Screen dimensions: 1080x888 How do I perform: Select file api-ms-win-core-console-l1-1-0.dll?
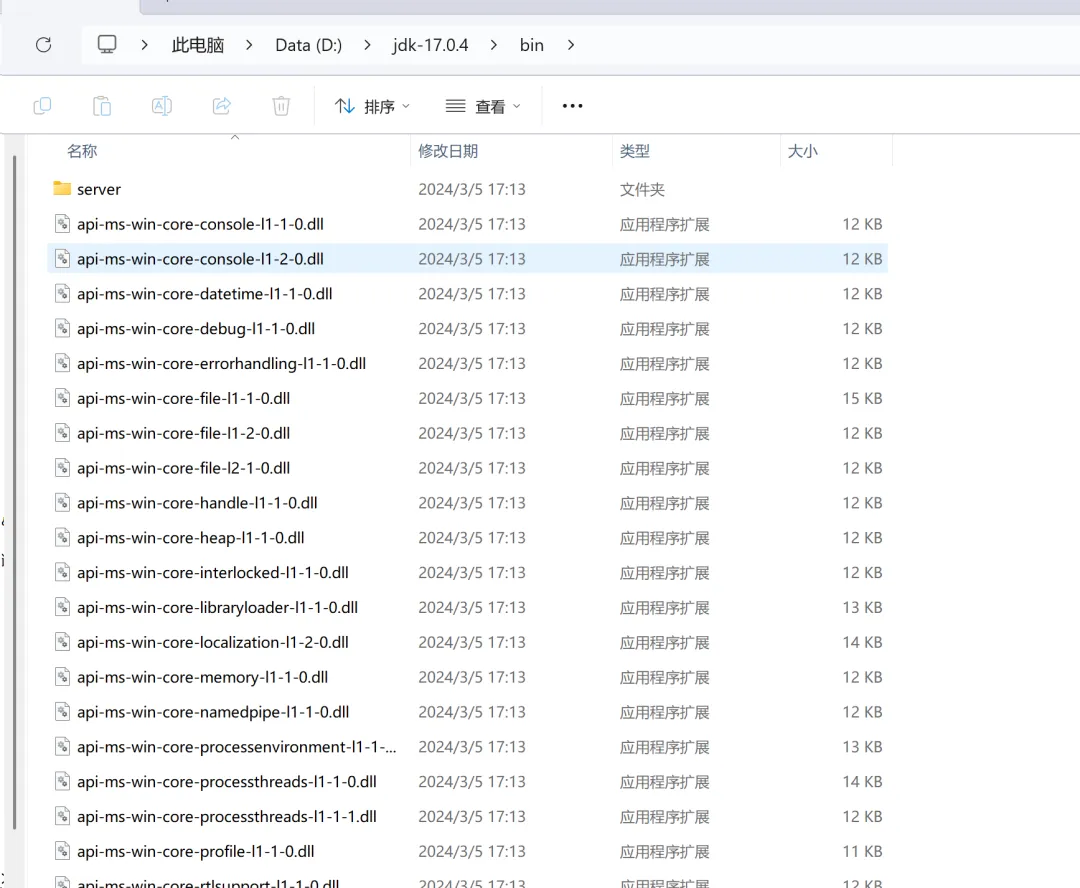point(200,224)
